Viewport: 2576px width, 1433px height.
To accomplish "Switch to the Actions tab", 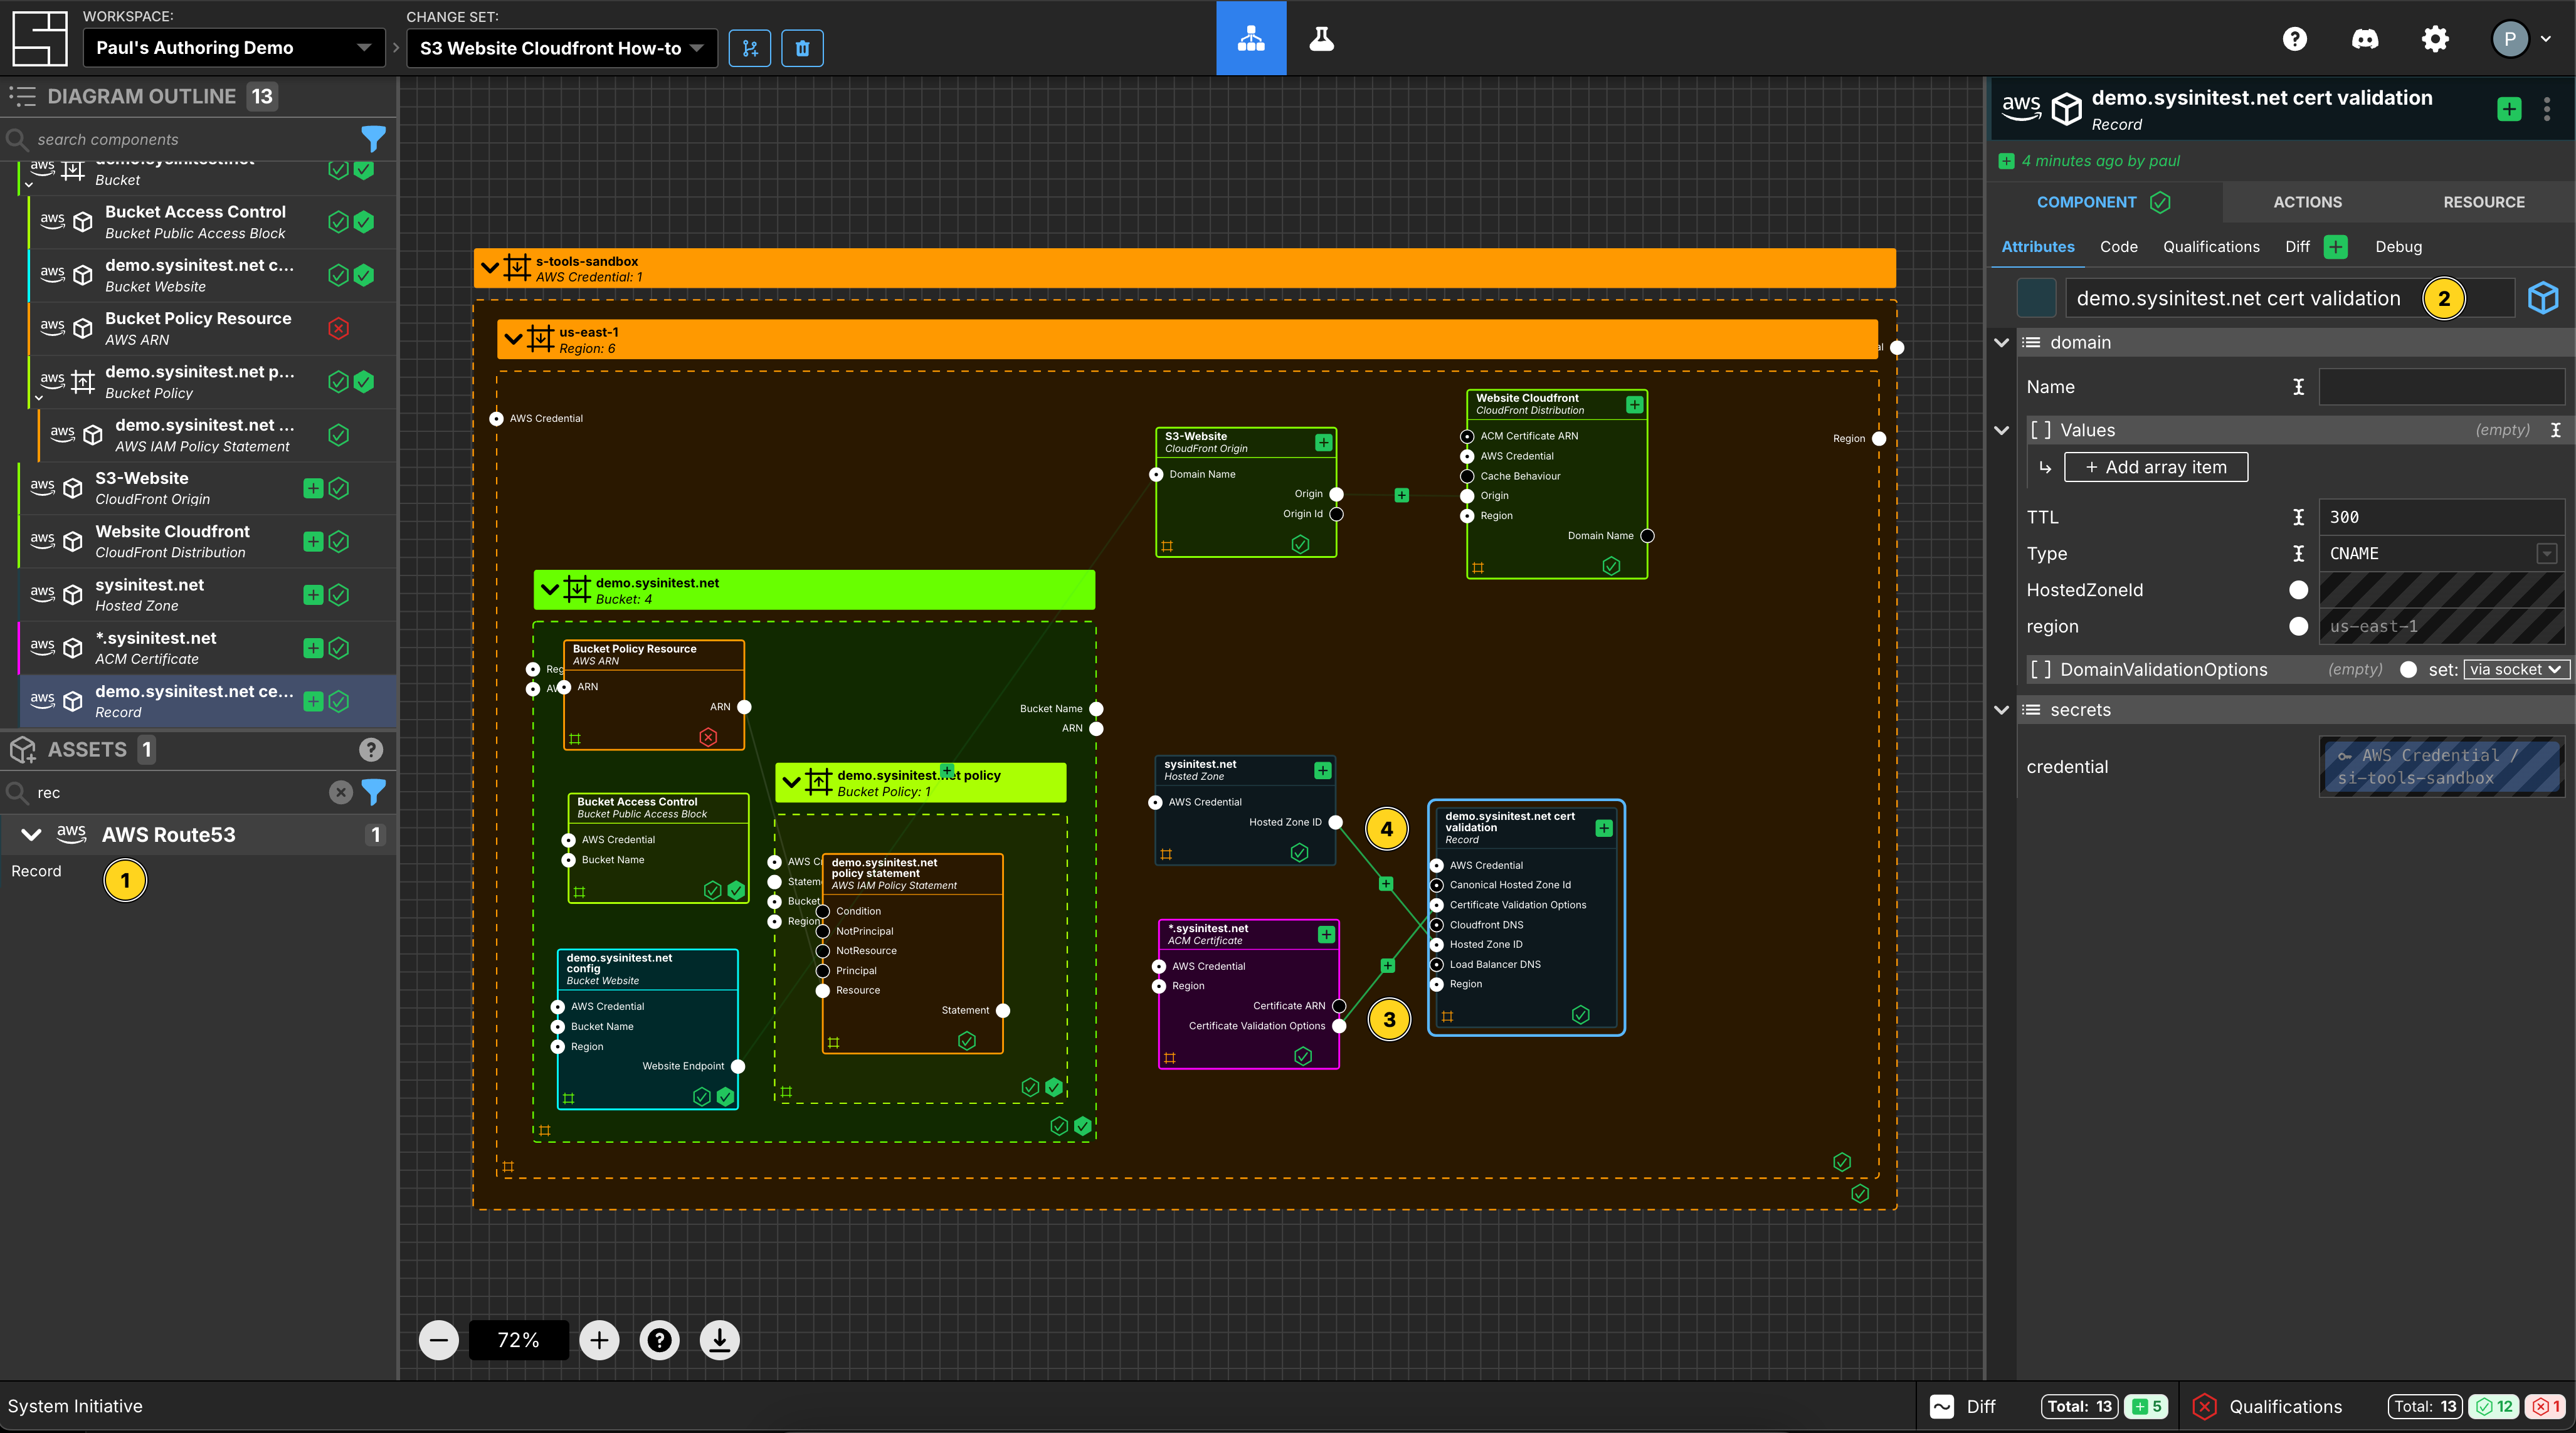I will point(2307,202).
